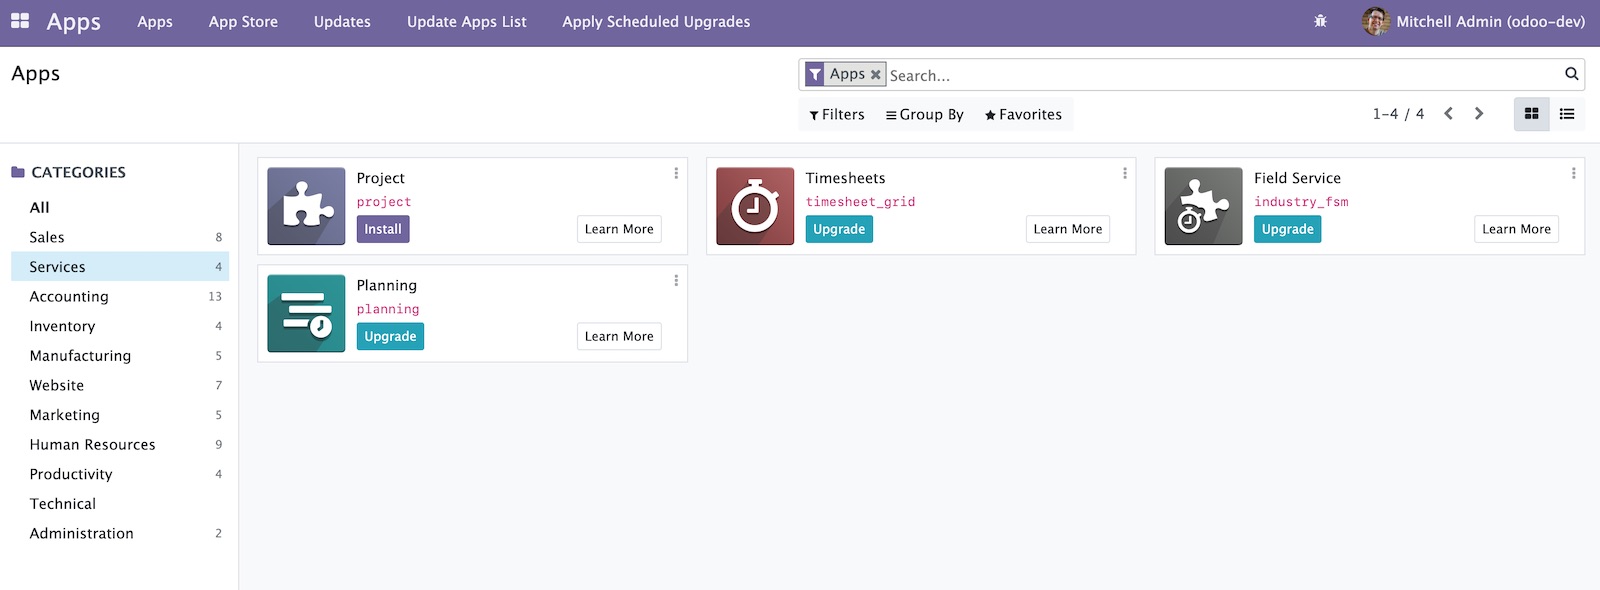Open the home apps grid menu icon

20,21
